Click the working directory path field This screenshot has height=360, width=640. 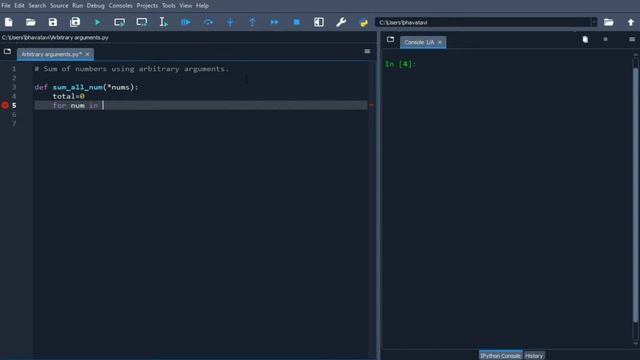click(483, 22)
